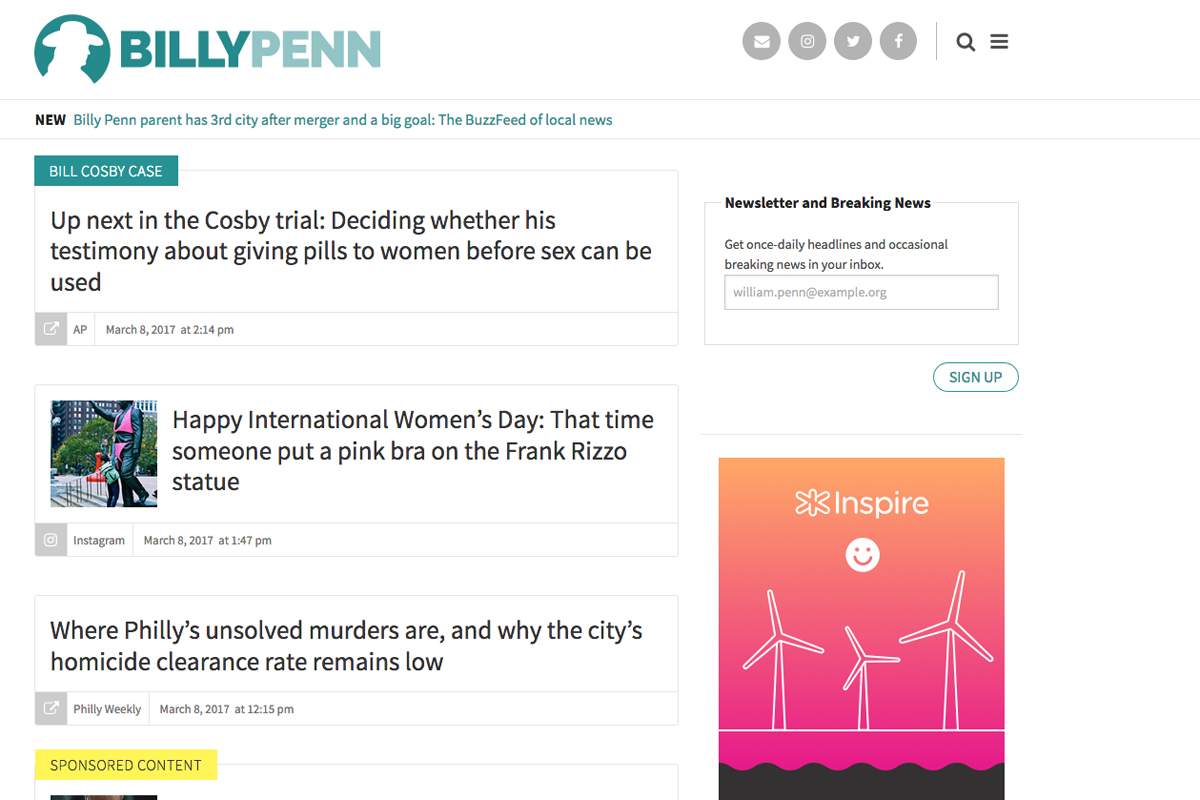
Task: Click external link icon beside Philly Weekly
Action: [51, 709]
